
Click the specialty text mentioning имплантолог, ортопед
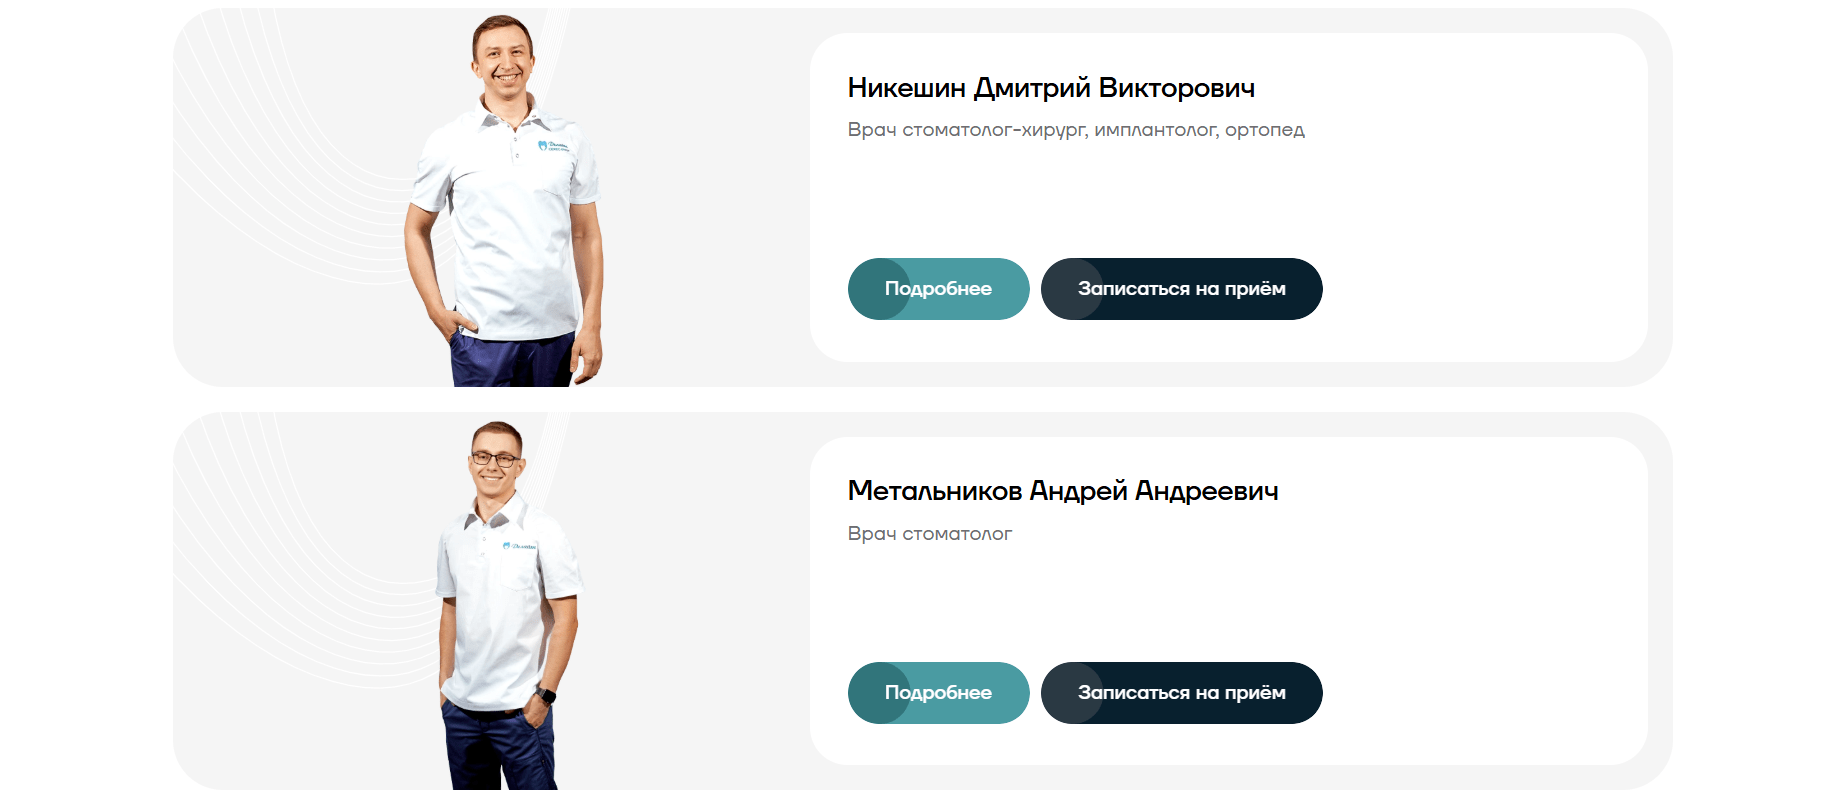(1076, 130)
